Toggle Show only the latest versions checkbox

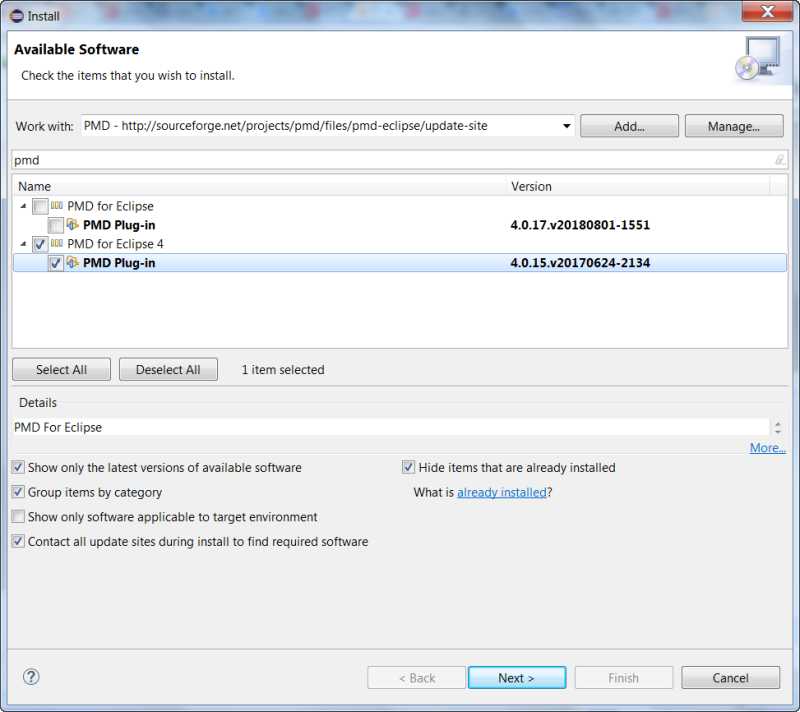click(x=18, y=467)
